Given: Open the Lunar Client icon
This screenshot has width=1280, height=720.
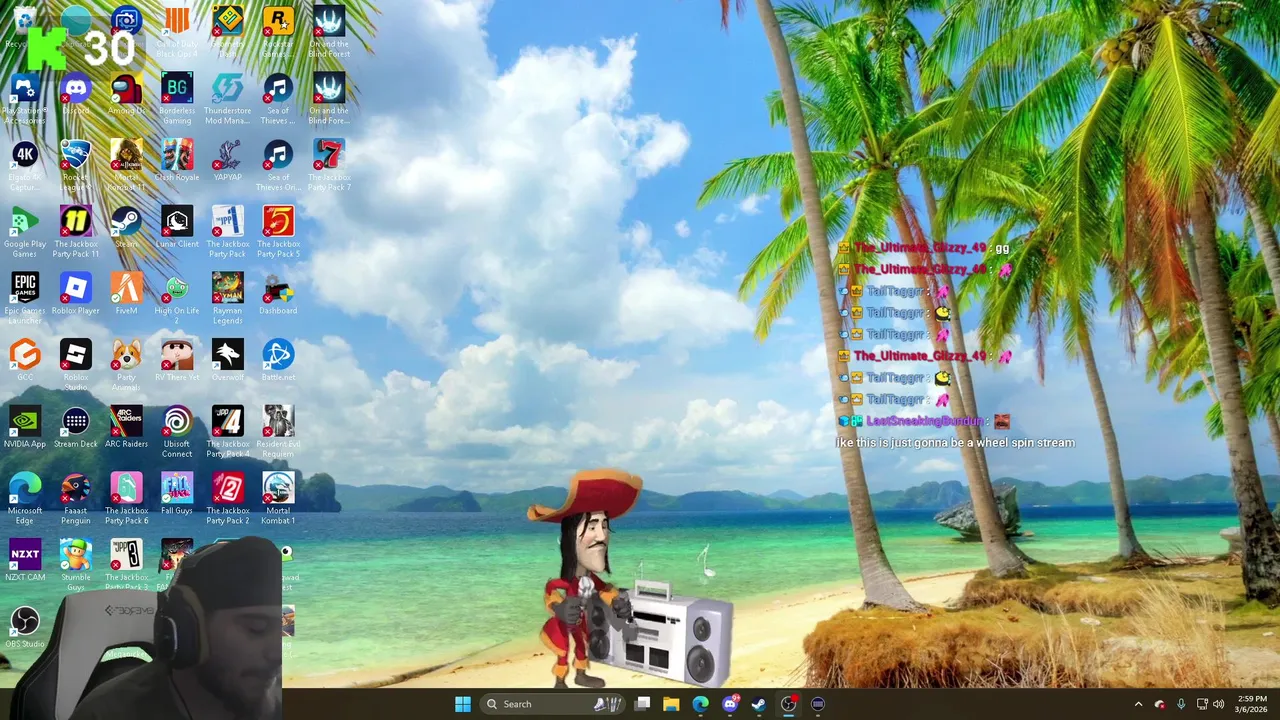Looking at the screenshot, I should point(177,227).
